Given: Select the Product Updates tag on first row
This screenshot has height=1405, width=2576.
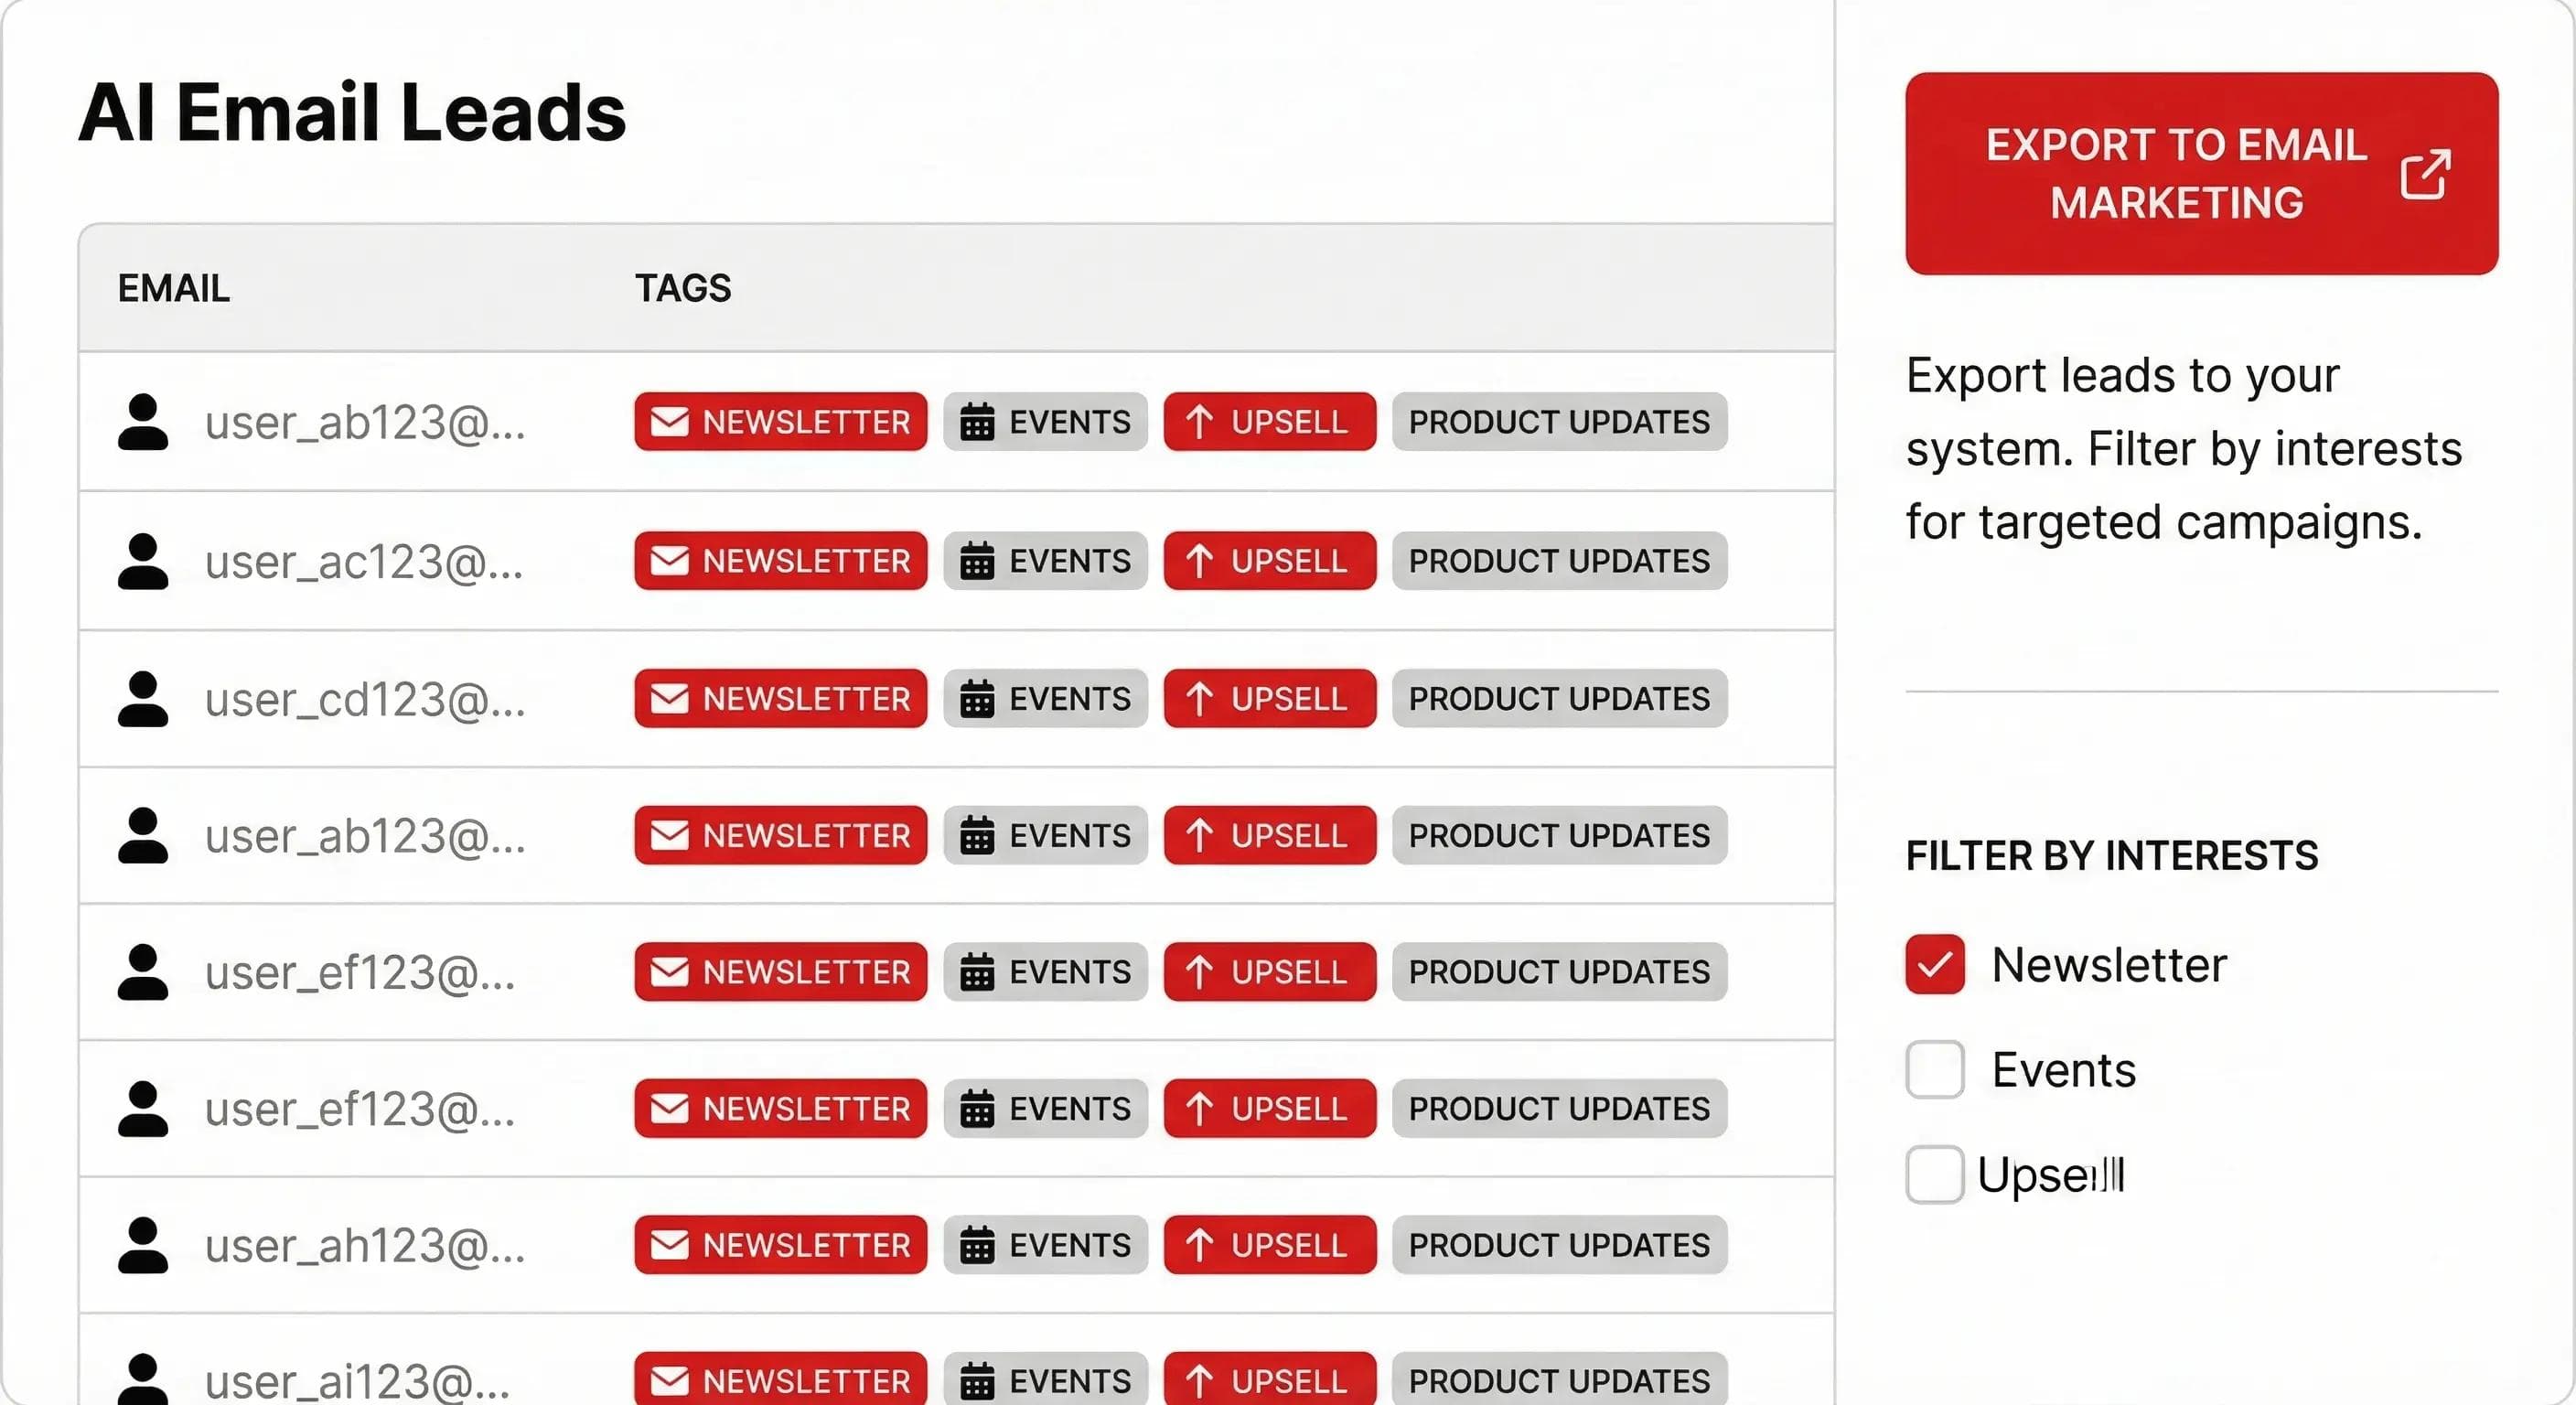Looking at the screenshot, I should (1558, 422).
